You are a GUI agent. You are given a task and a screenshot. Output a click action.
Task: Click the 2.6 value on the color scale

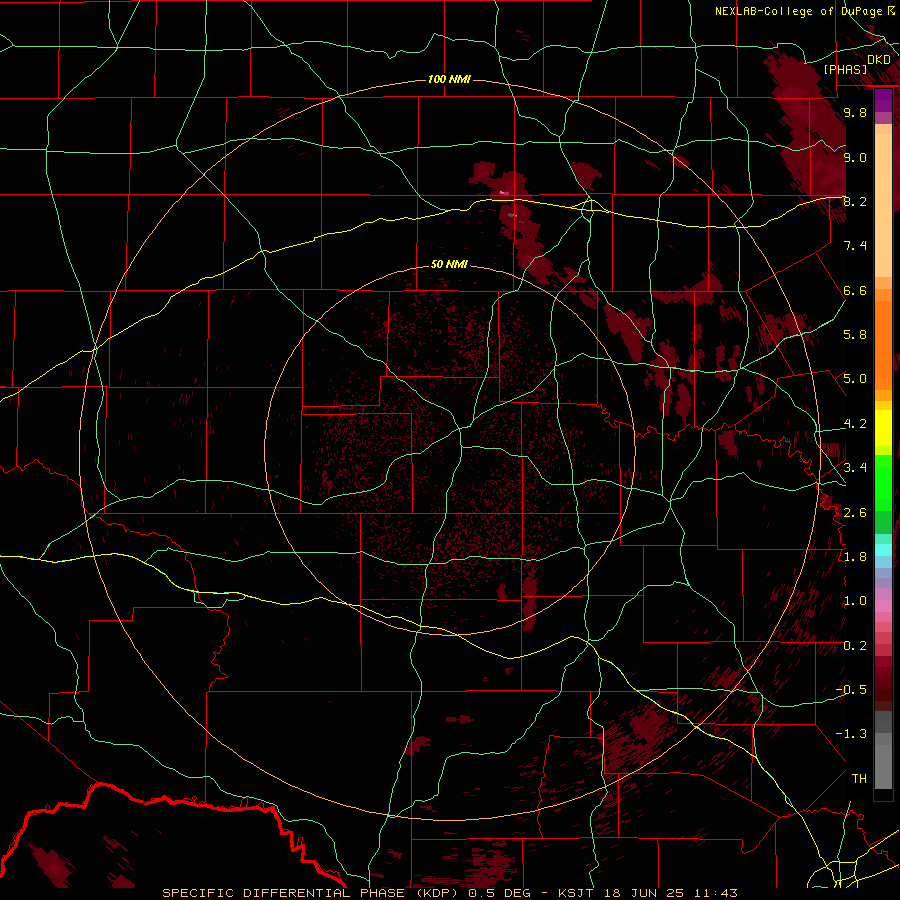click(x=855, y=512)
